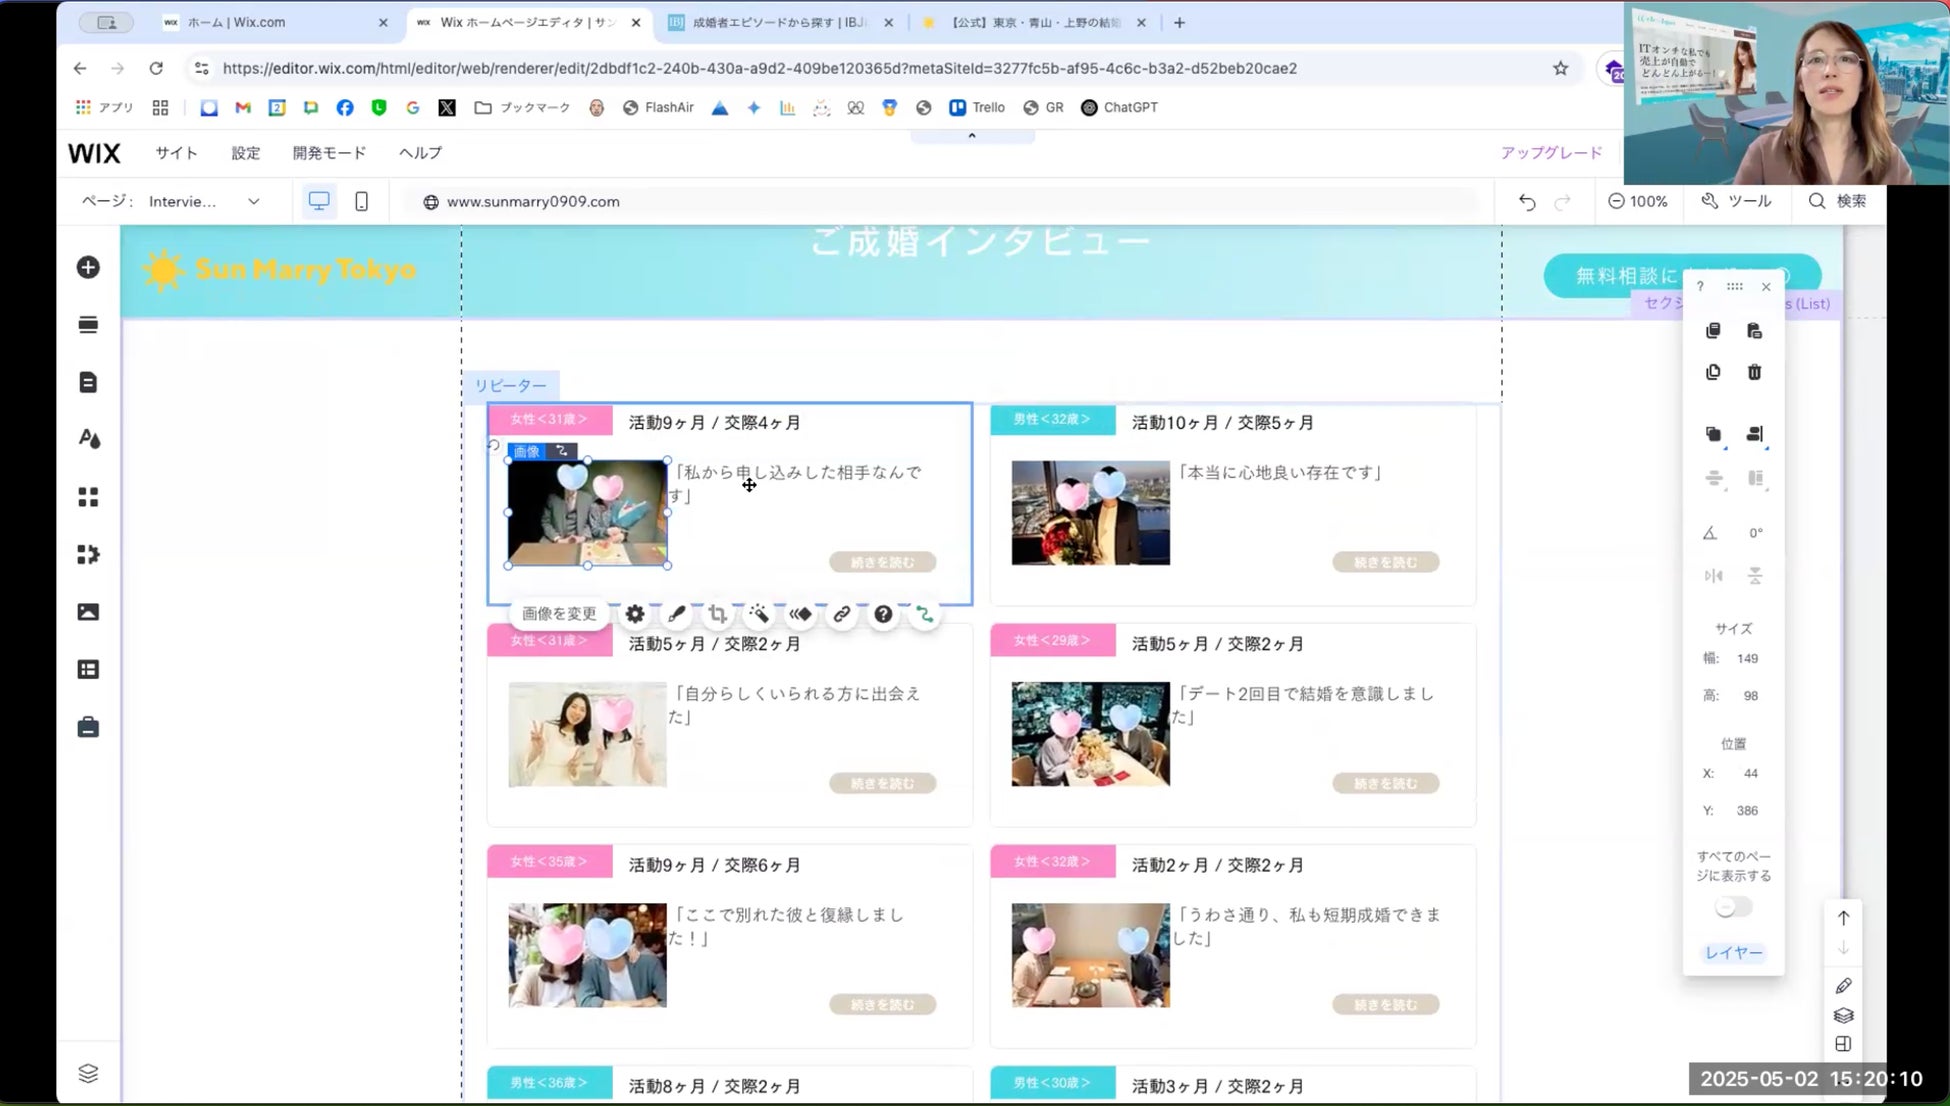Click the delete trash icon in toolbar panel
1950x1106 pixels.
click(1754, 372)
